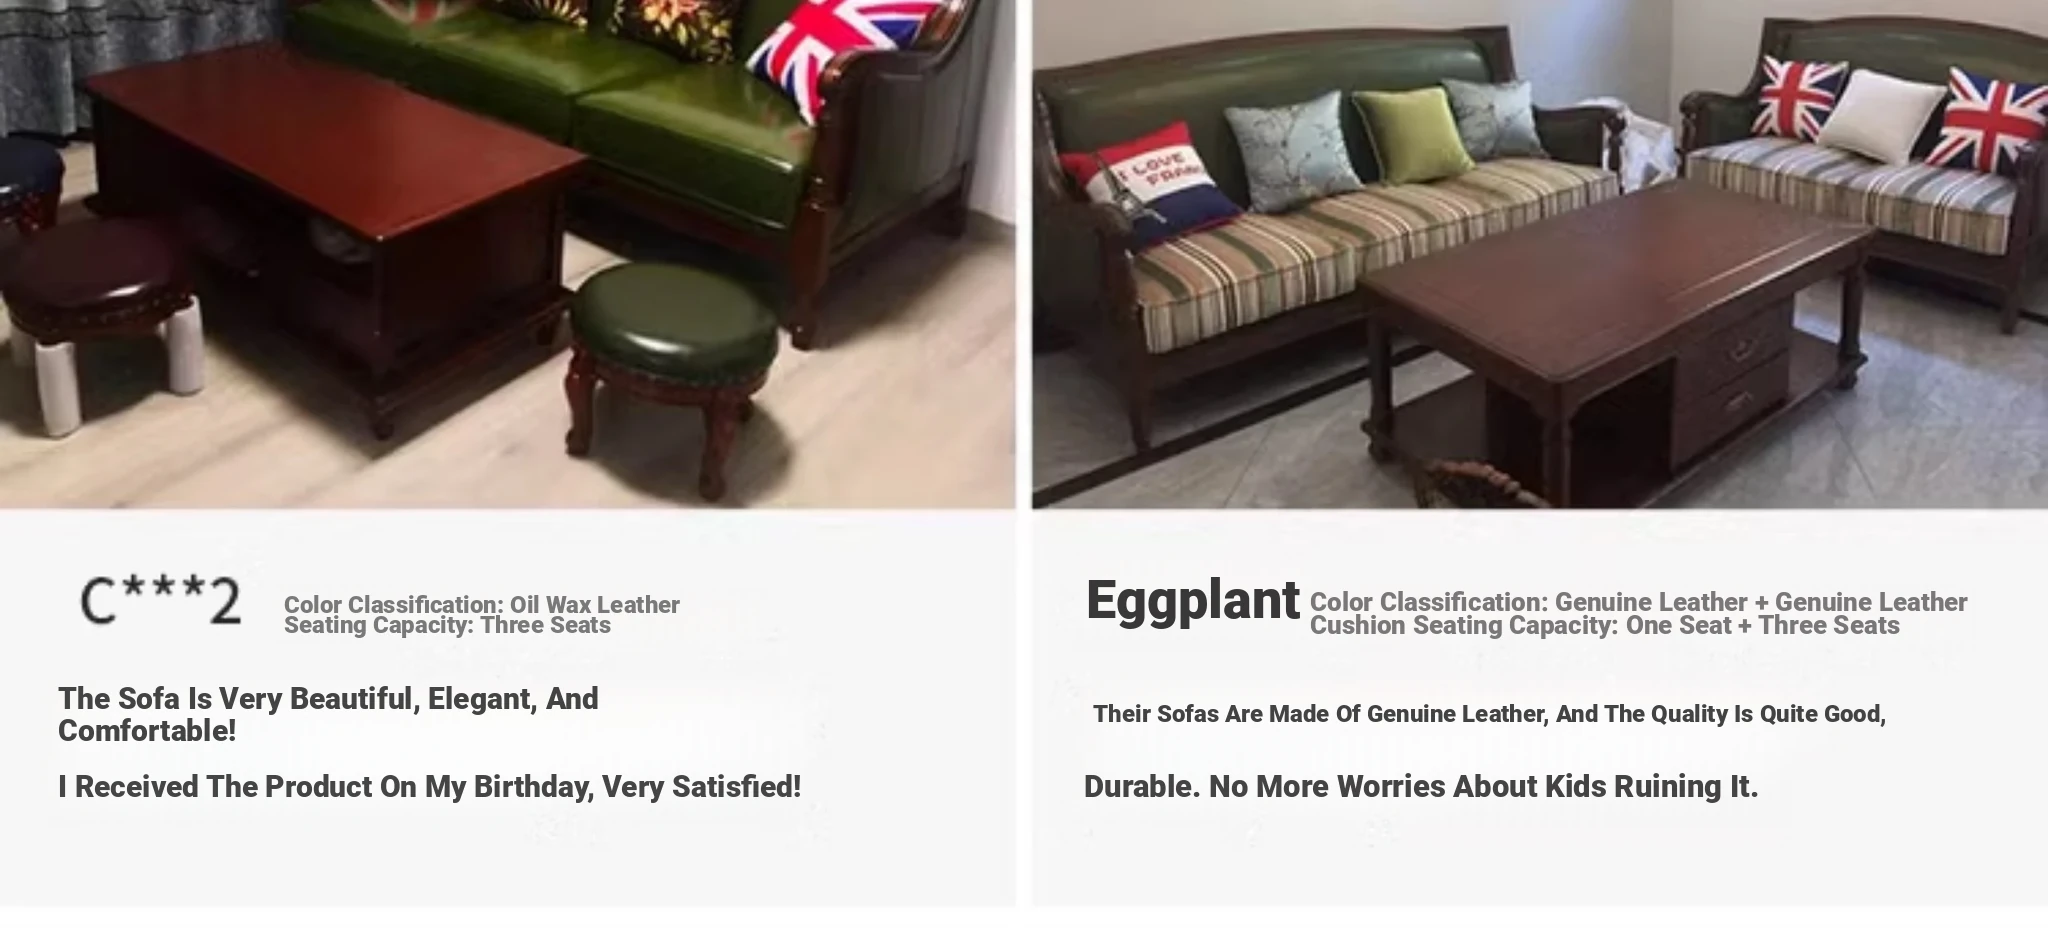The width and height of the screenshot is (2048, 951).
Task: Click the dark wood coffee table in right photo
Action: point(1615,330)
